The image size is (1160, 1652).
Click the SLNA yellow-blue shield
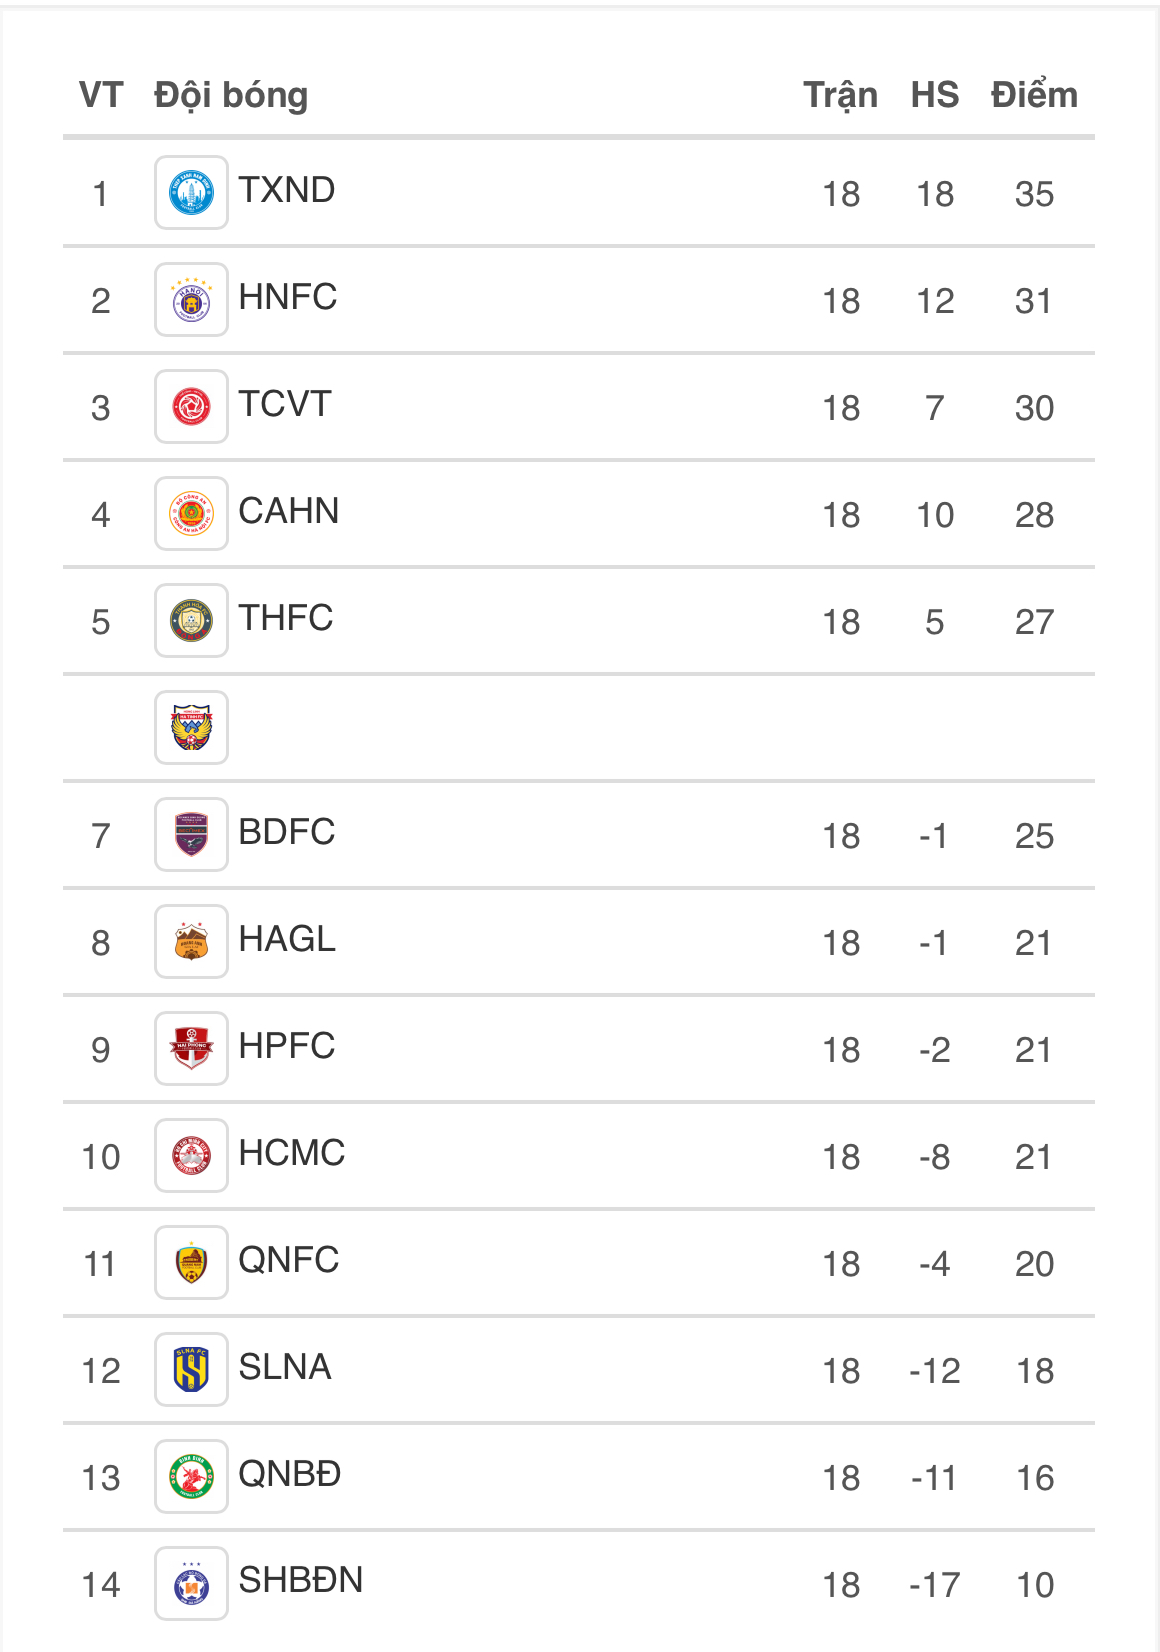(x=191, y=1370)
